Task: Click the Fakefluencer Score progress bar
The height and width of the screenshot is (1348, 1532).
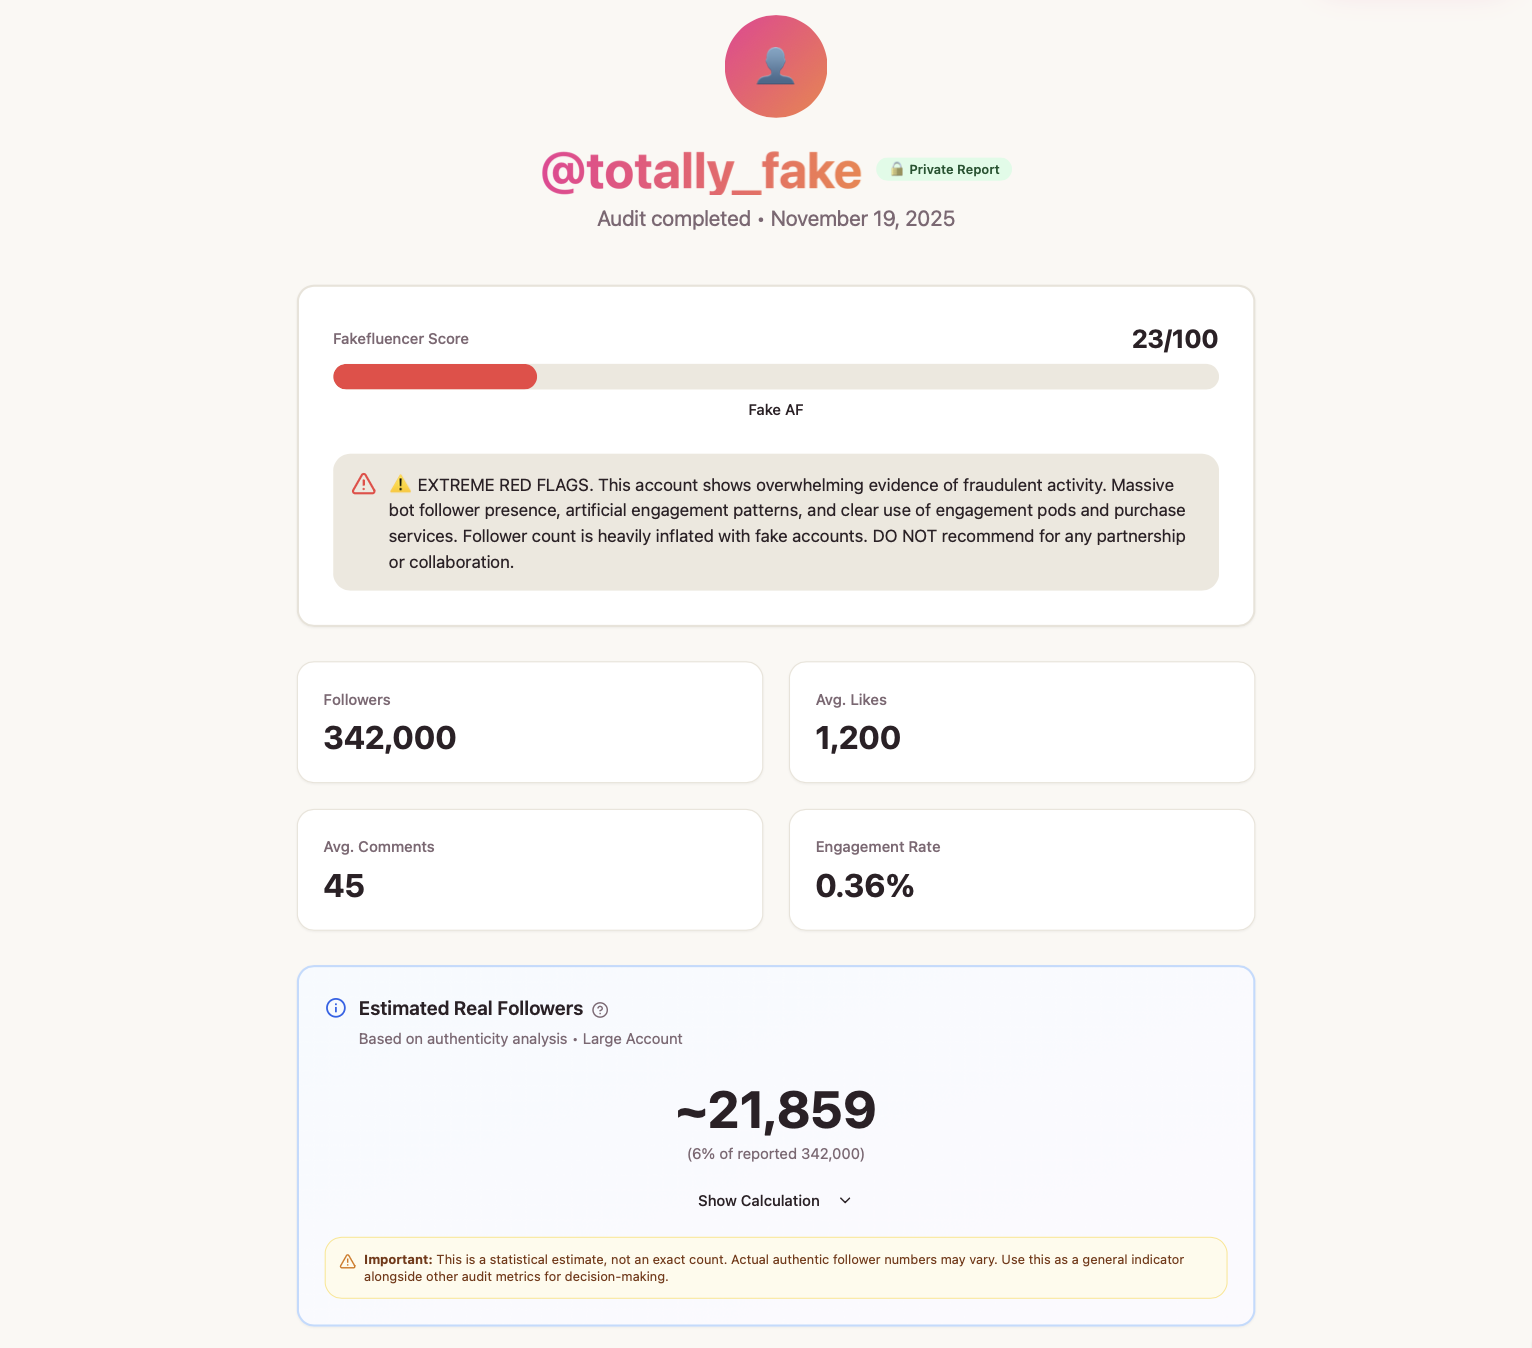Action: pos(775,377)
